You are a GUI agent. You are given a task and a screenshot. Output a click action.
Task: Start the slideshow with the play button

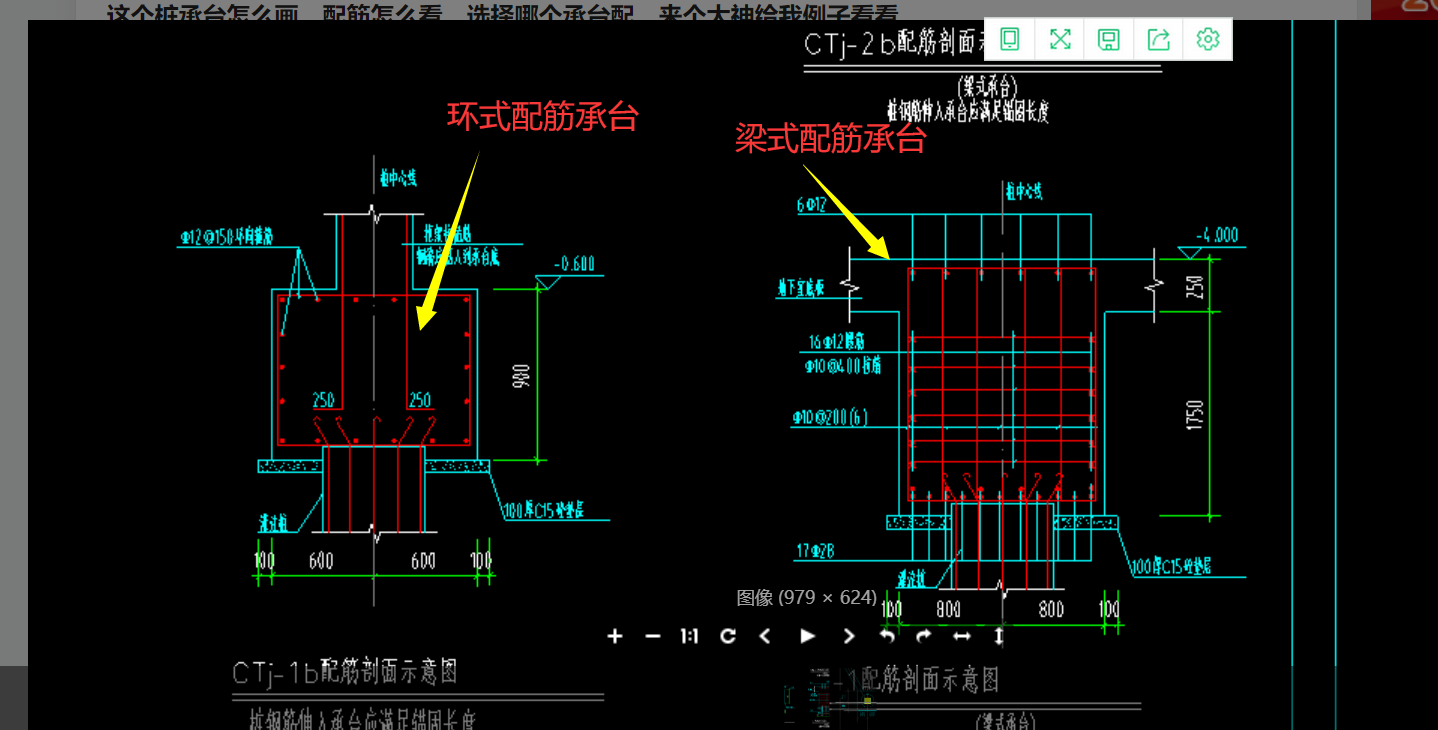[x=808, y=636]
